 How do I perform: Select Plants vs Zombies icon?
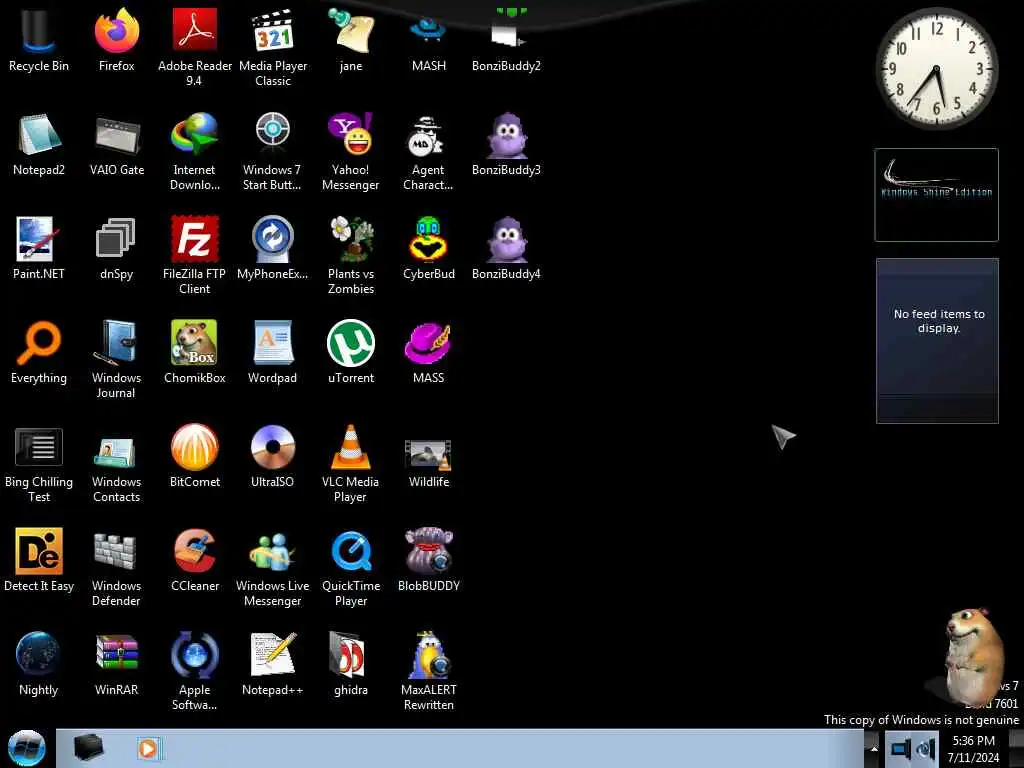pos(351,255)
